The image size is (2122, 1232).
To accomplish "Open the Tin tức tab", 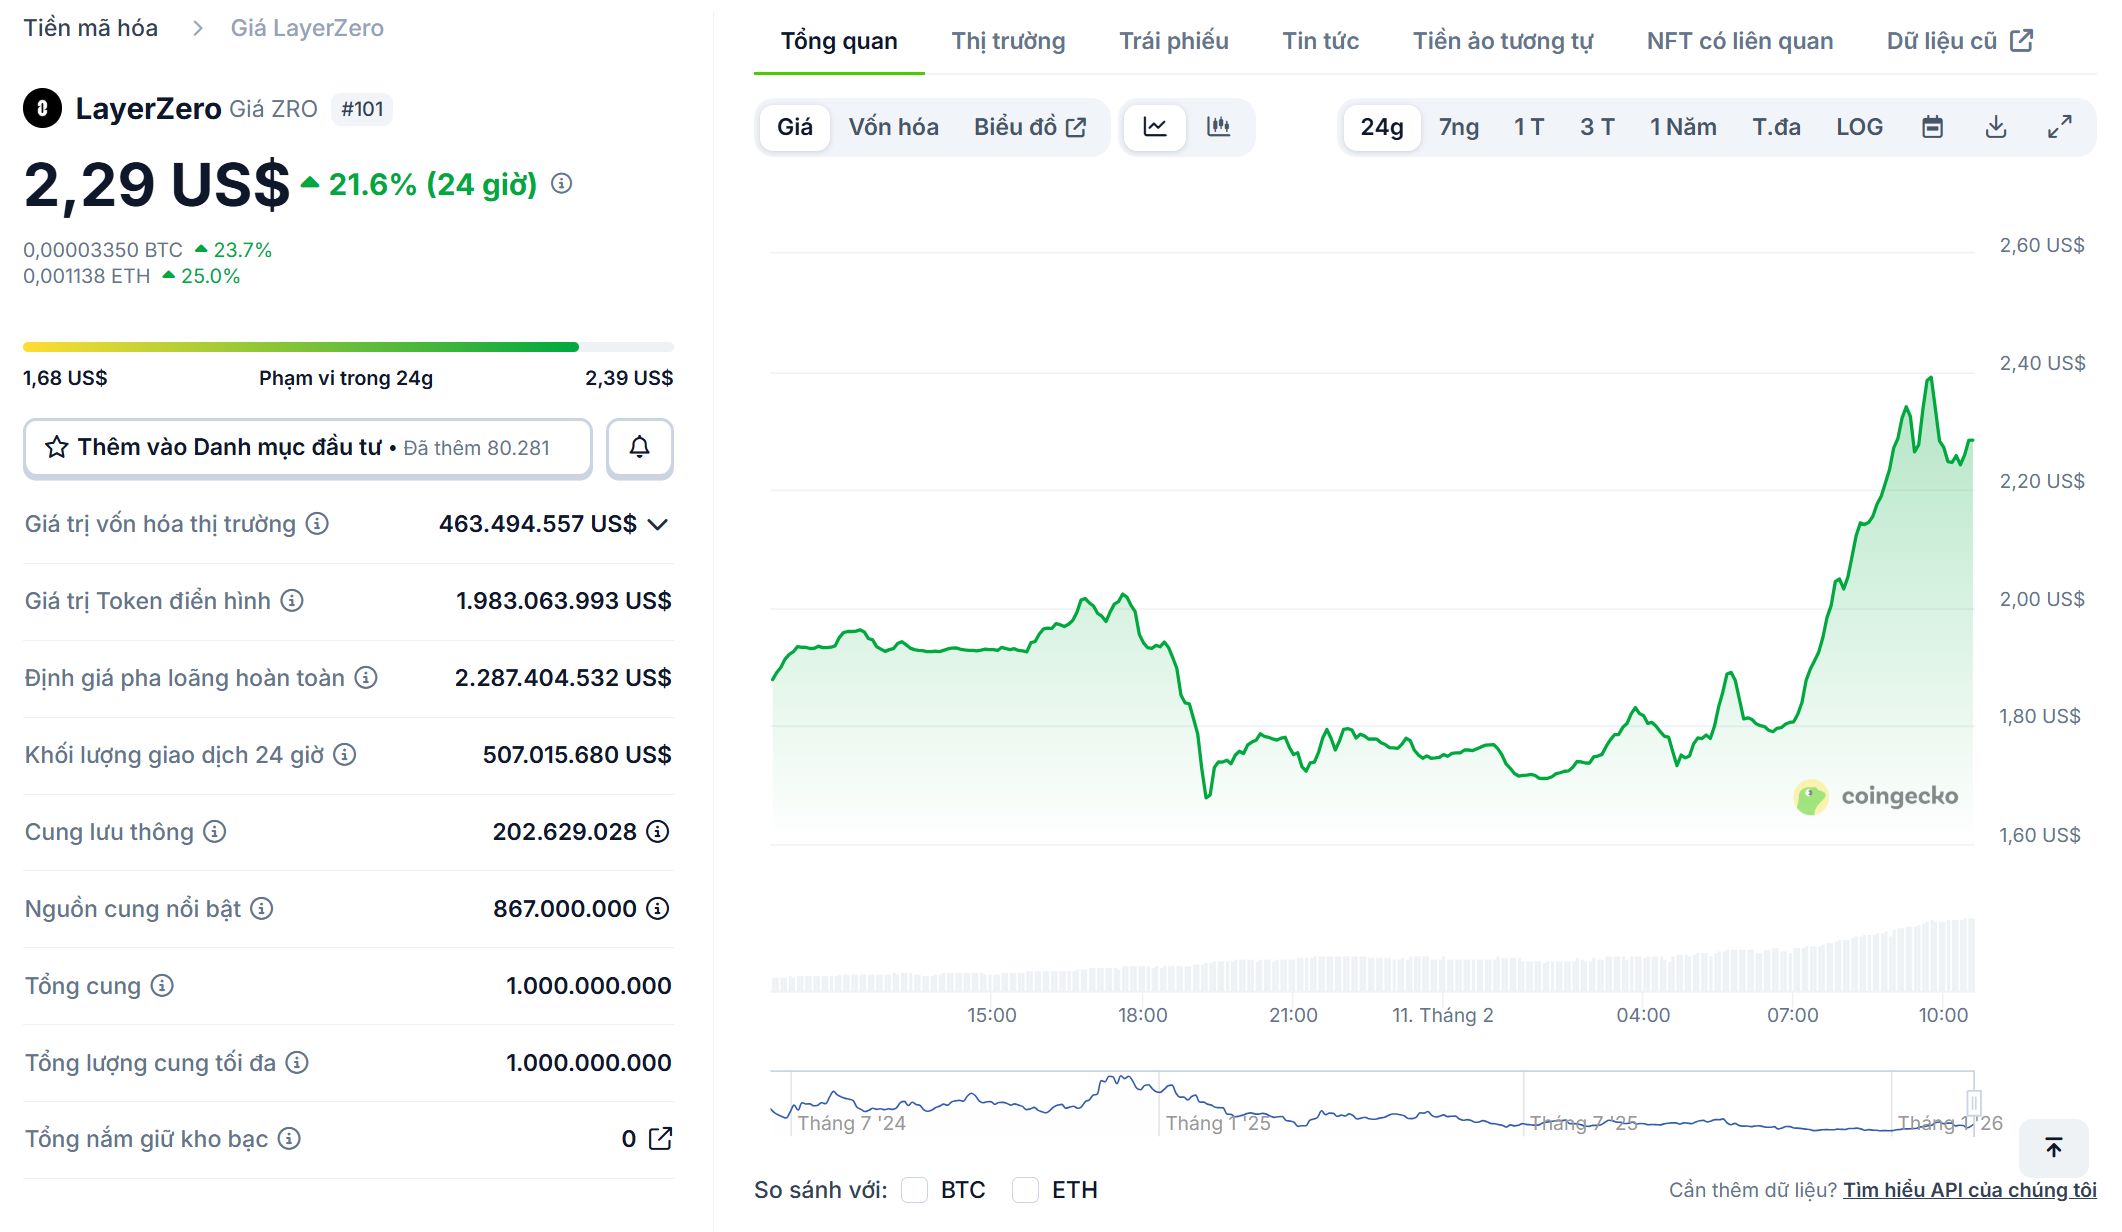I will pyautogui.click(x=1320, y=41).
